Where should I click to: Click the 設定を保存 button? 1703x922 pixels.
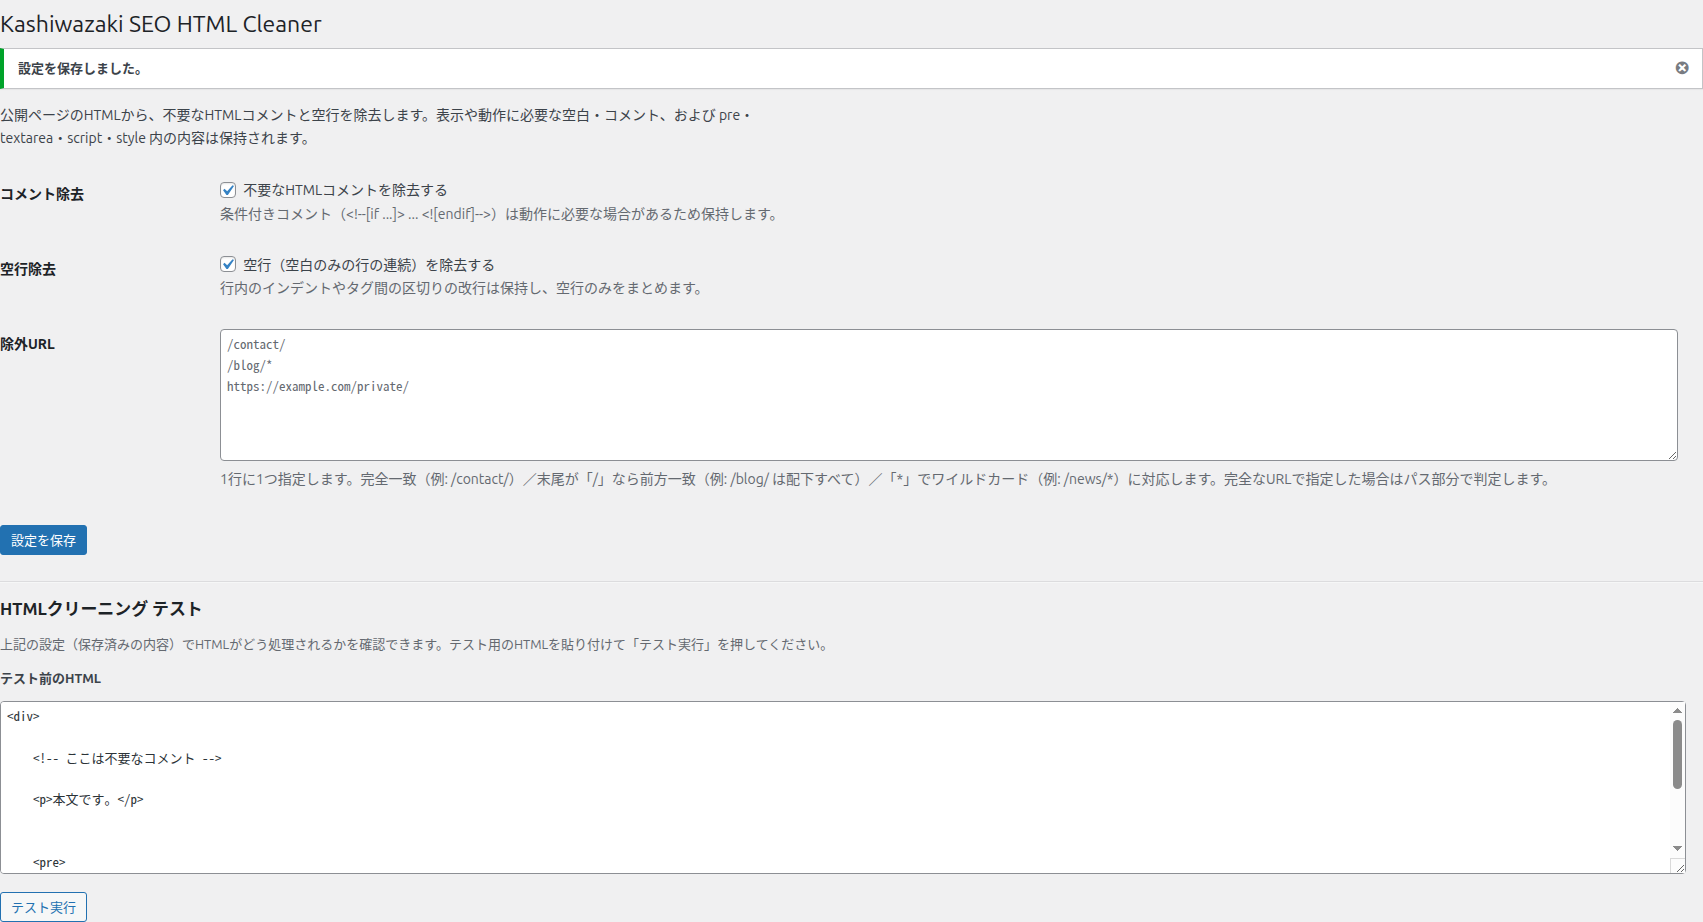point(43,540)
